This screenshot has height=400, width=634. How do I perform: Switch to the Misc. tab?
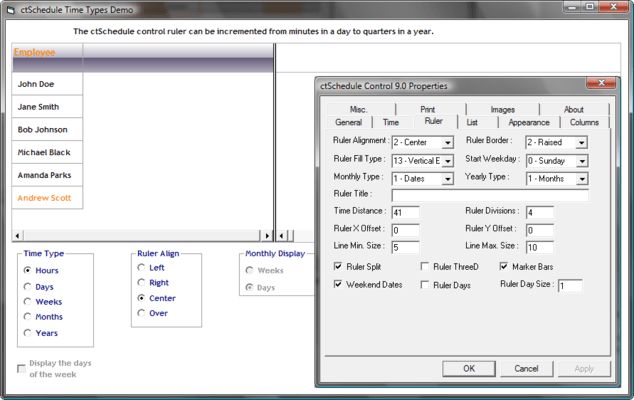[x=359, y=109]
